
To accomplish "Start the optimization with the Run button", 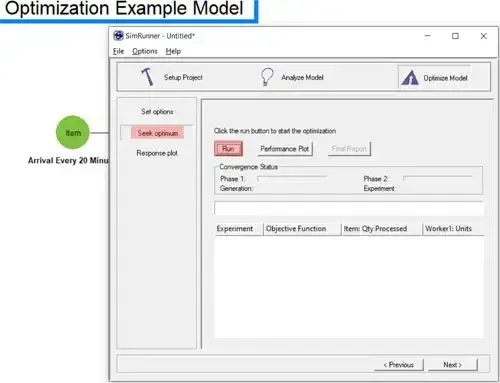I will coord(228,149).
